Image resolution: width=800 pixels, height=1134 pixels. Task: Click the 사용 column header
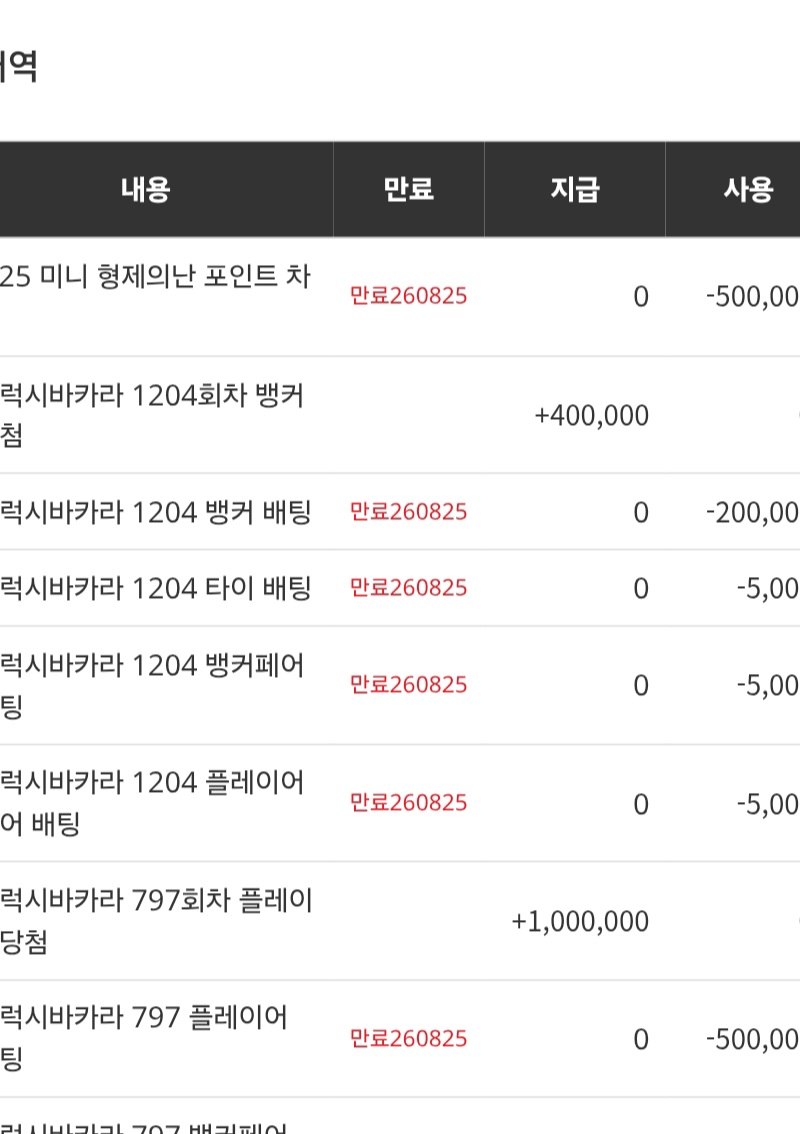[749, 189]
